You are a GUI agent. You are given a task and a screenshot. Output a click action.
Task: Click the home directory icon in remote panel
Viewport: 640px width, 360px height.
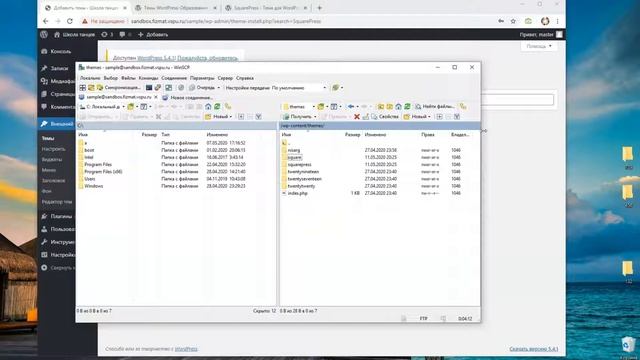point(398,107)
